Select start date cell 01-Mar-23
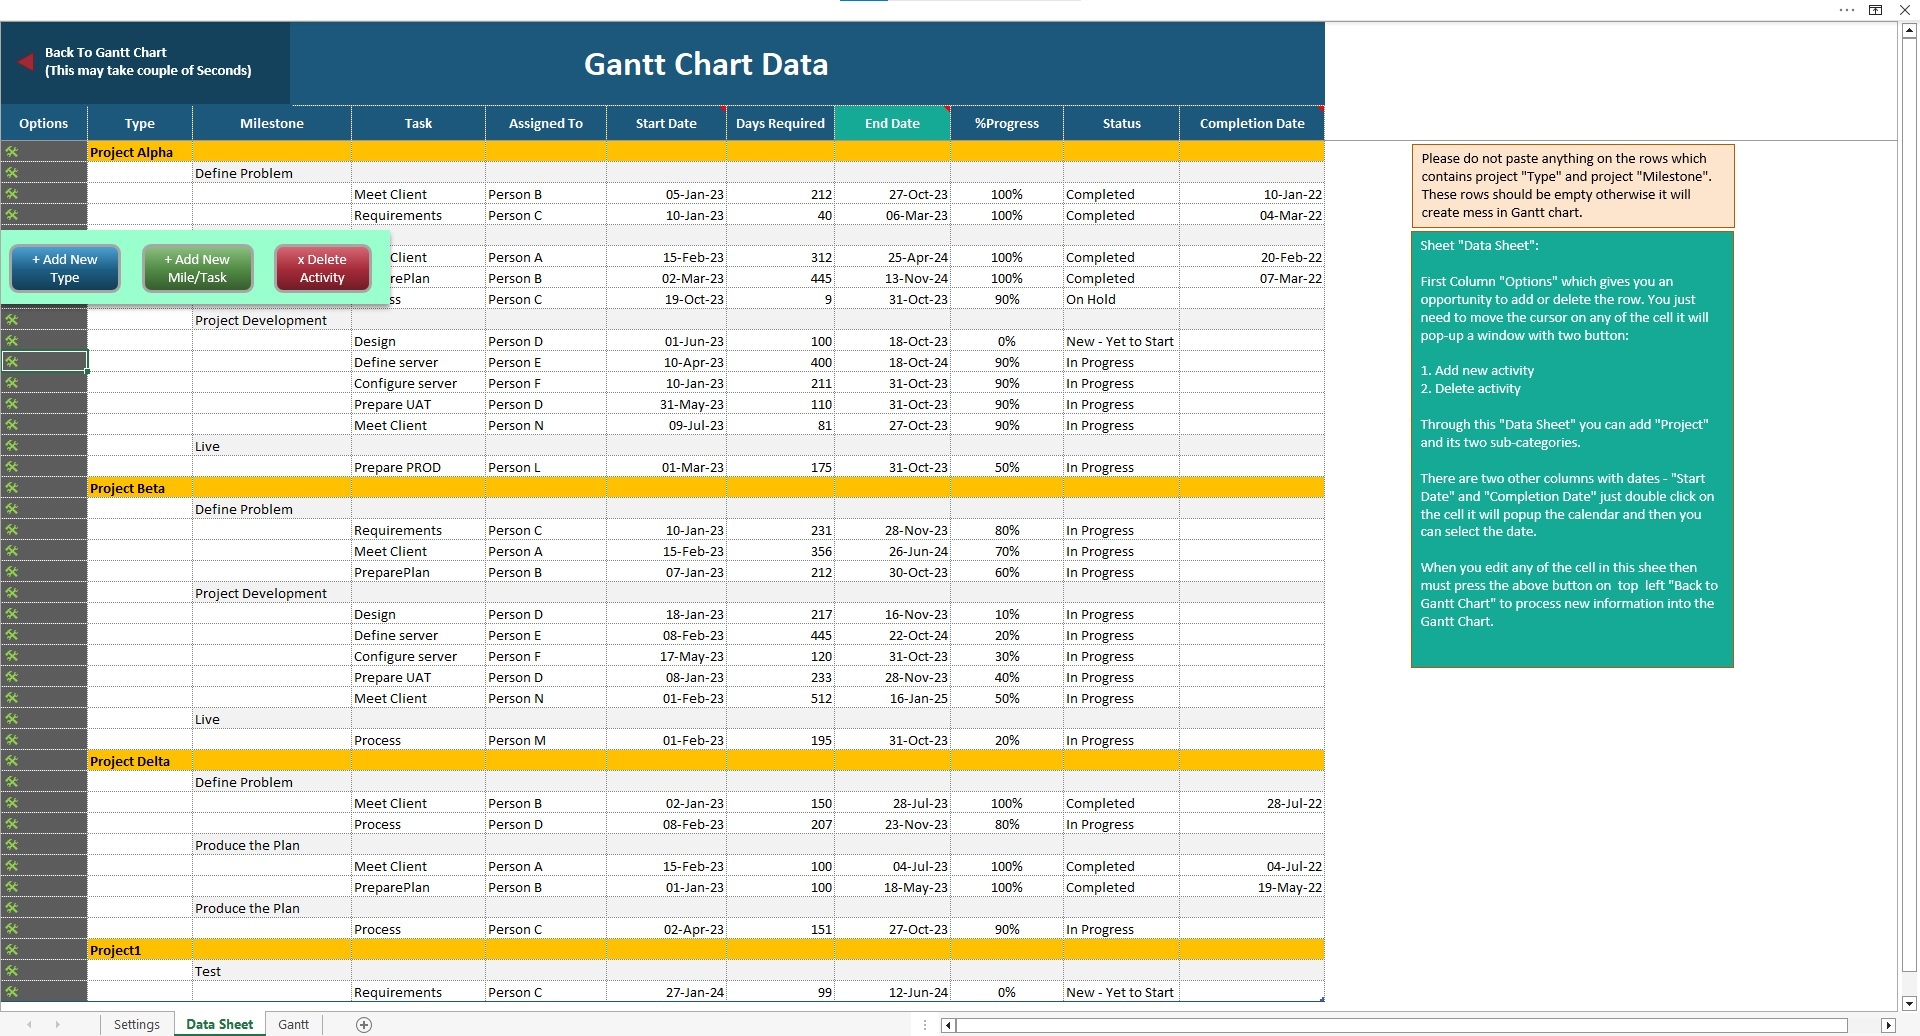 pos(666,467)
